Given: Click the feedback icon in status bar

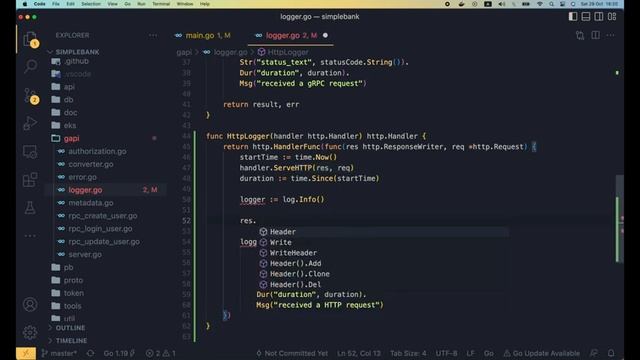Looking at the screenshot, I should coord(593,353).
